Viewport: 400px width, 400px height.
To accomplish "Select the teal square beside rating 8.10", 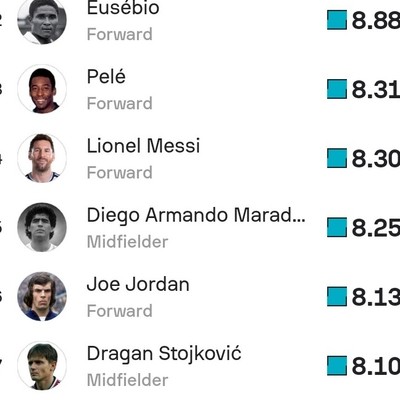I will 337,366.
